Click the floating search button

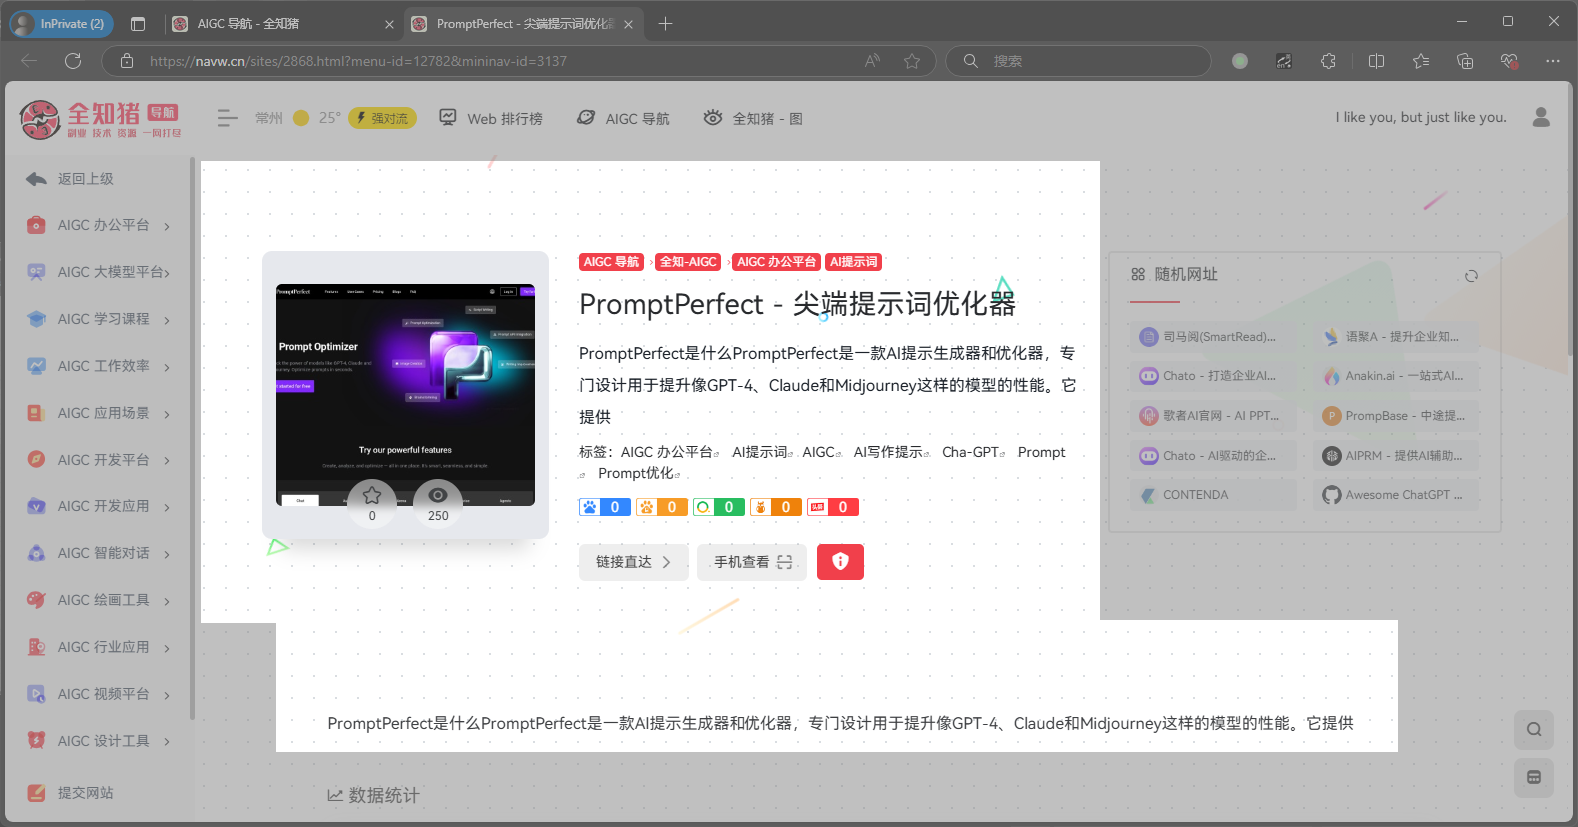[1534, 729]
